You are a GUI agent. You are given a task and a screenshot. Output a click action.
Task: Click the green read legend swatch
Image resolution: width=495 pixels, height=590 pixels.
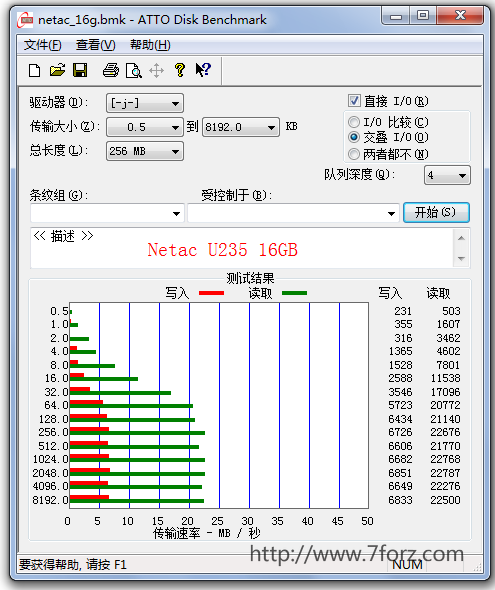(294, 293)
